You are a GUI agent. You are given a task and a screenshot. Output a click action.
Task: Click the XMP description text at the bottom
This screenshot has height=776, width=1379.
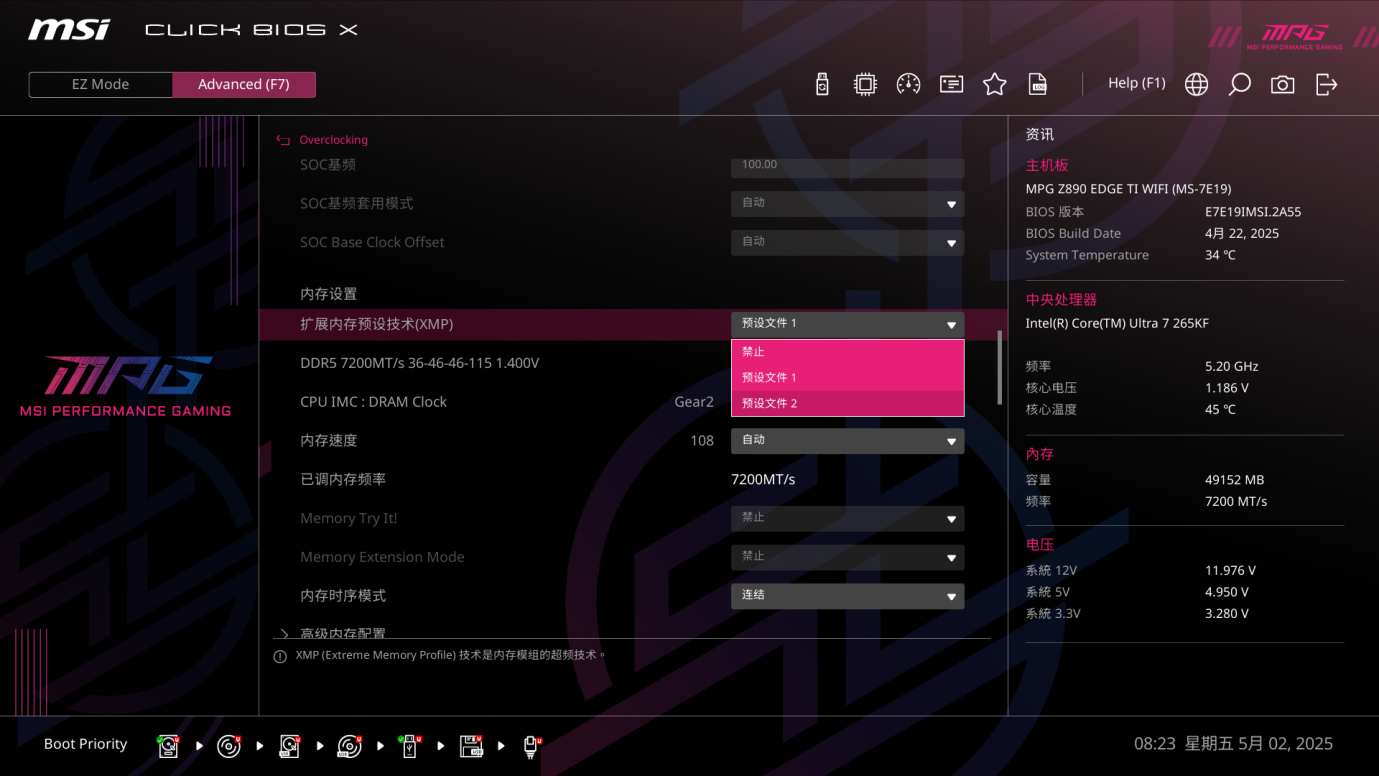click(x=451, y=656)
